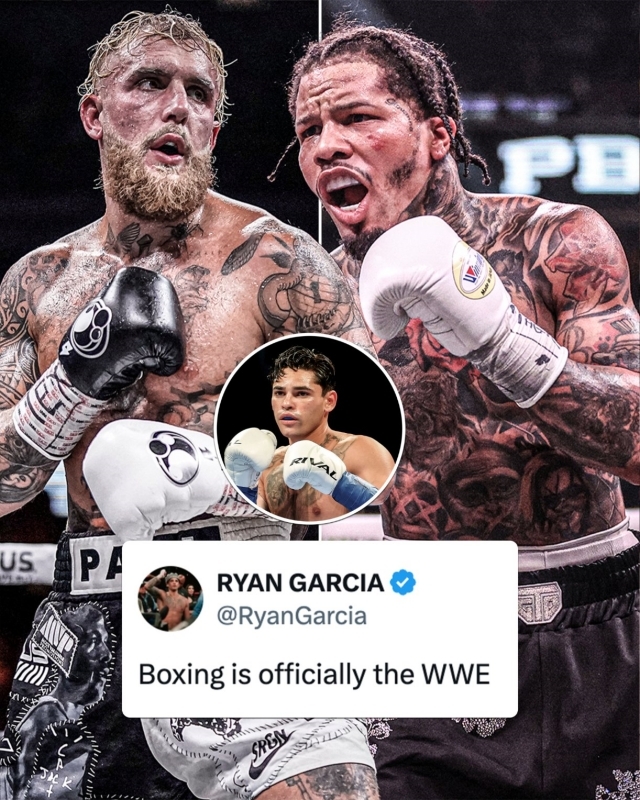Click the MVP patch on the black trunks
Viewport: 640px width, 800px height.
pos(55,638)
